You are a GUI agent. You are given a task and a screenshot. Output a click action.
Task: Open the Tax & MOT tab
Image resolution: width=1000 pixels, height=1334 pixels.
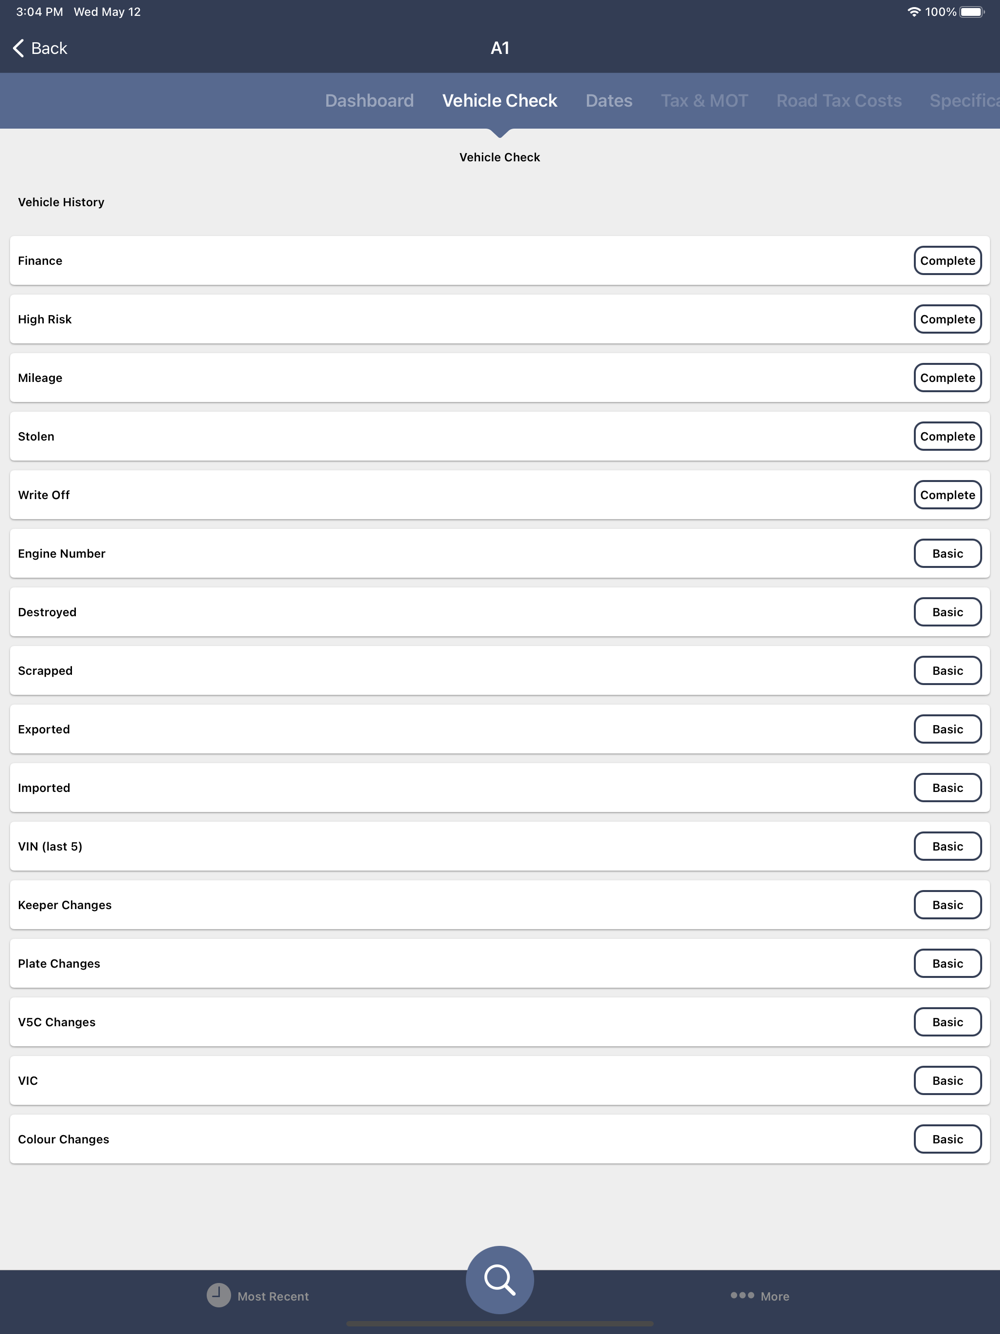click(x=704, y=101)
